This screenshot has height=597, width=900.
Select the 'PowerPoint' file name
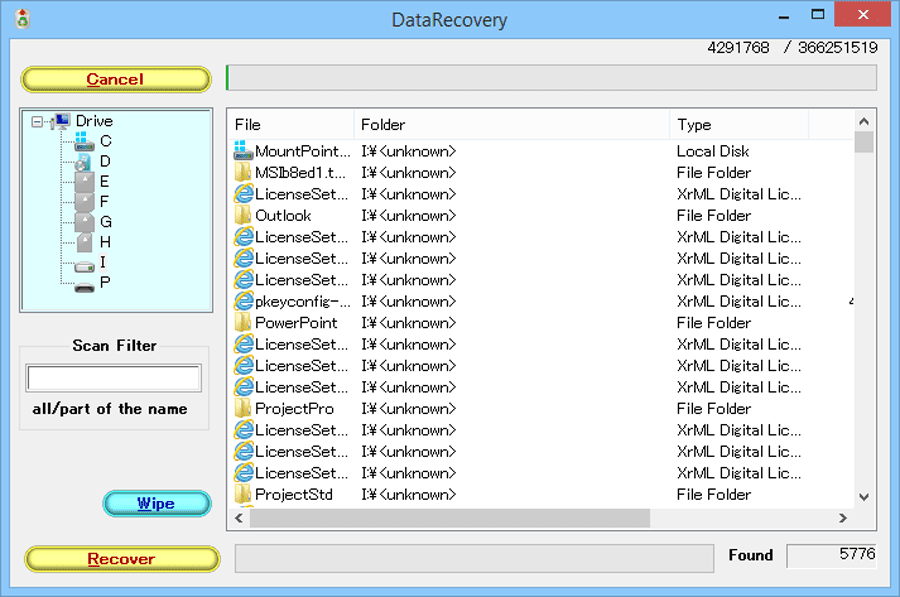coord(296,323)
